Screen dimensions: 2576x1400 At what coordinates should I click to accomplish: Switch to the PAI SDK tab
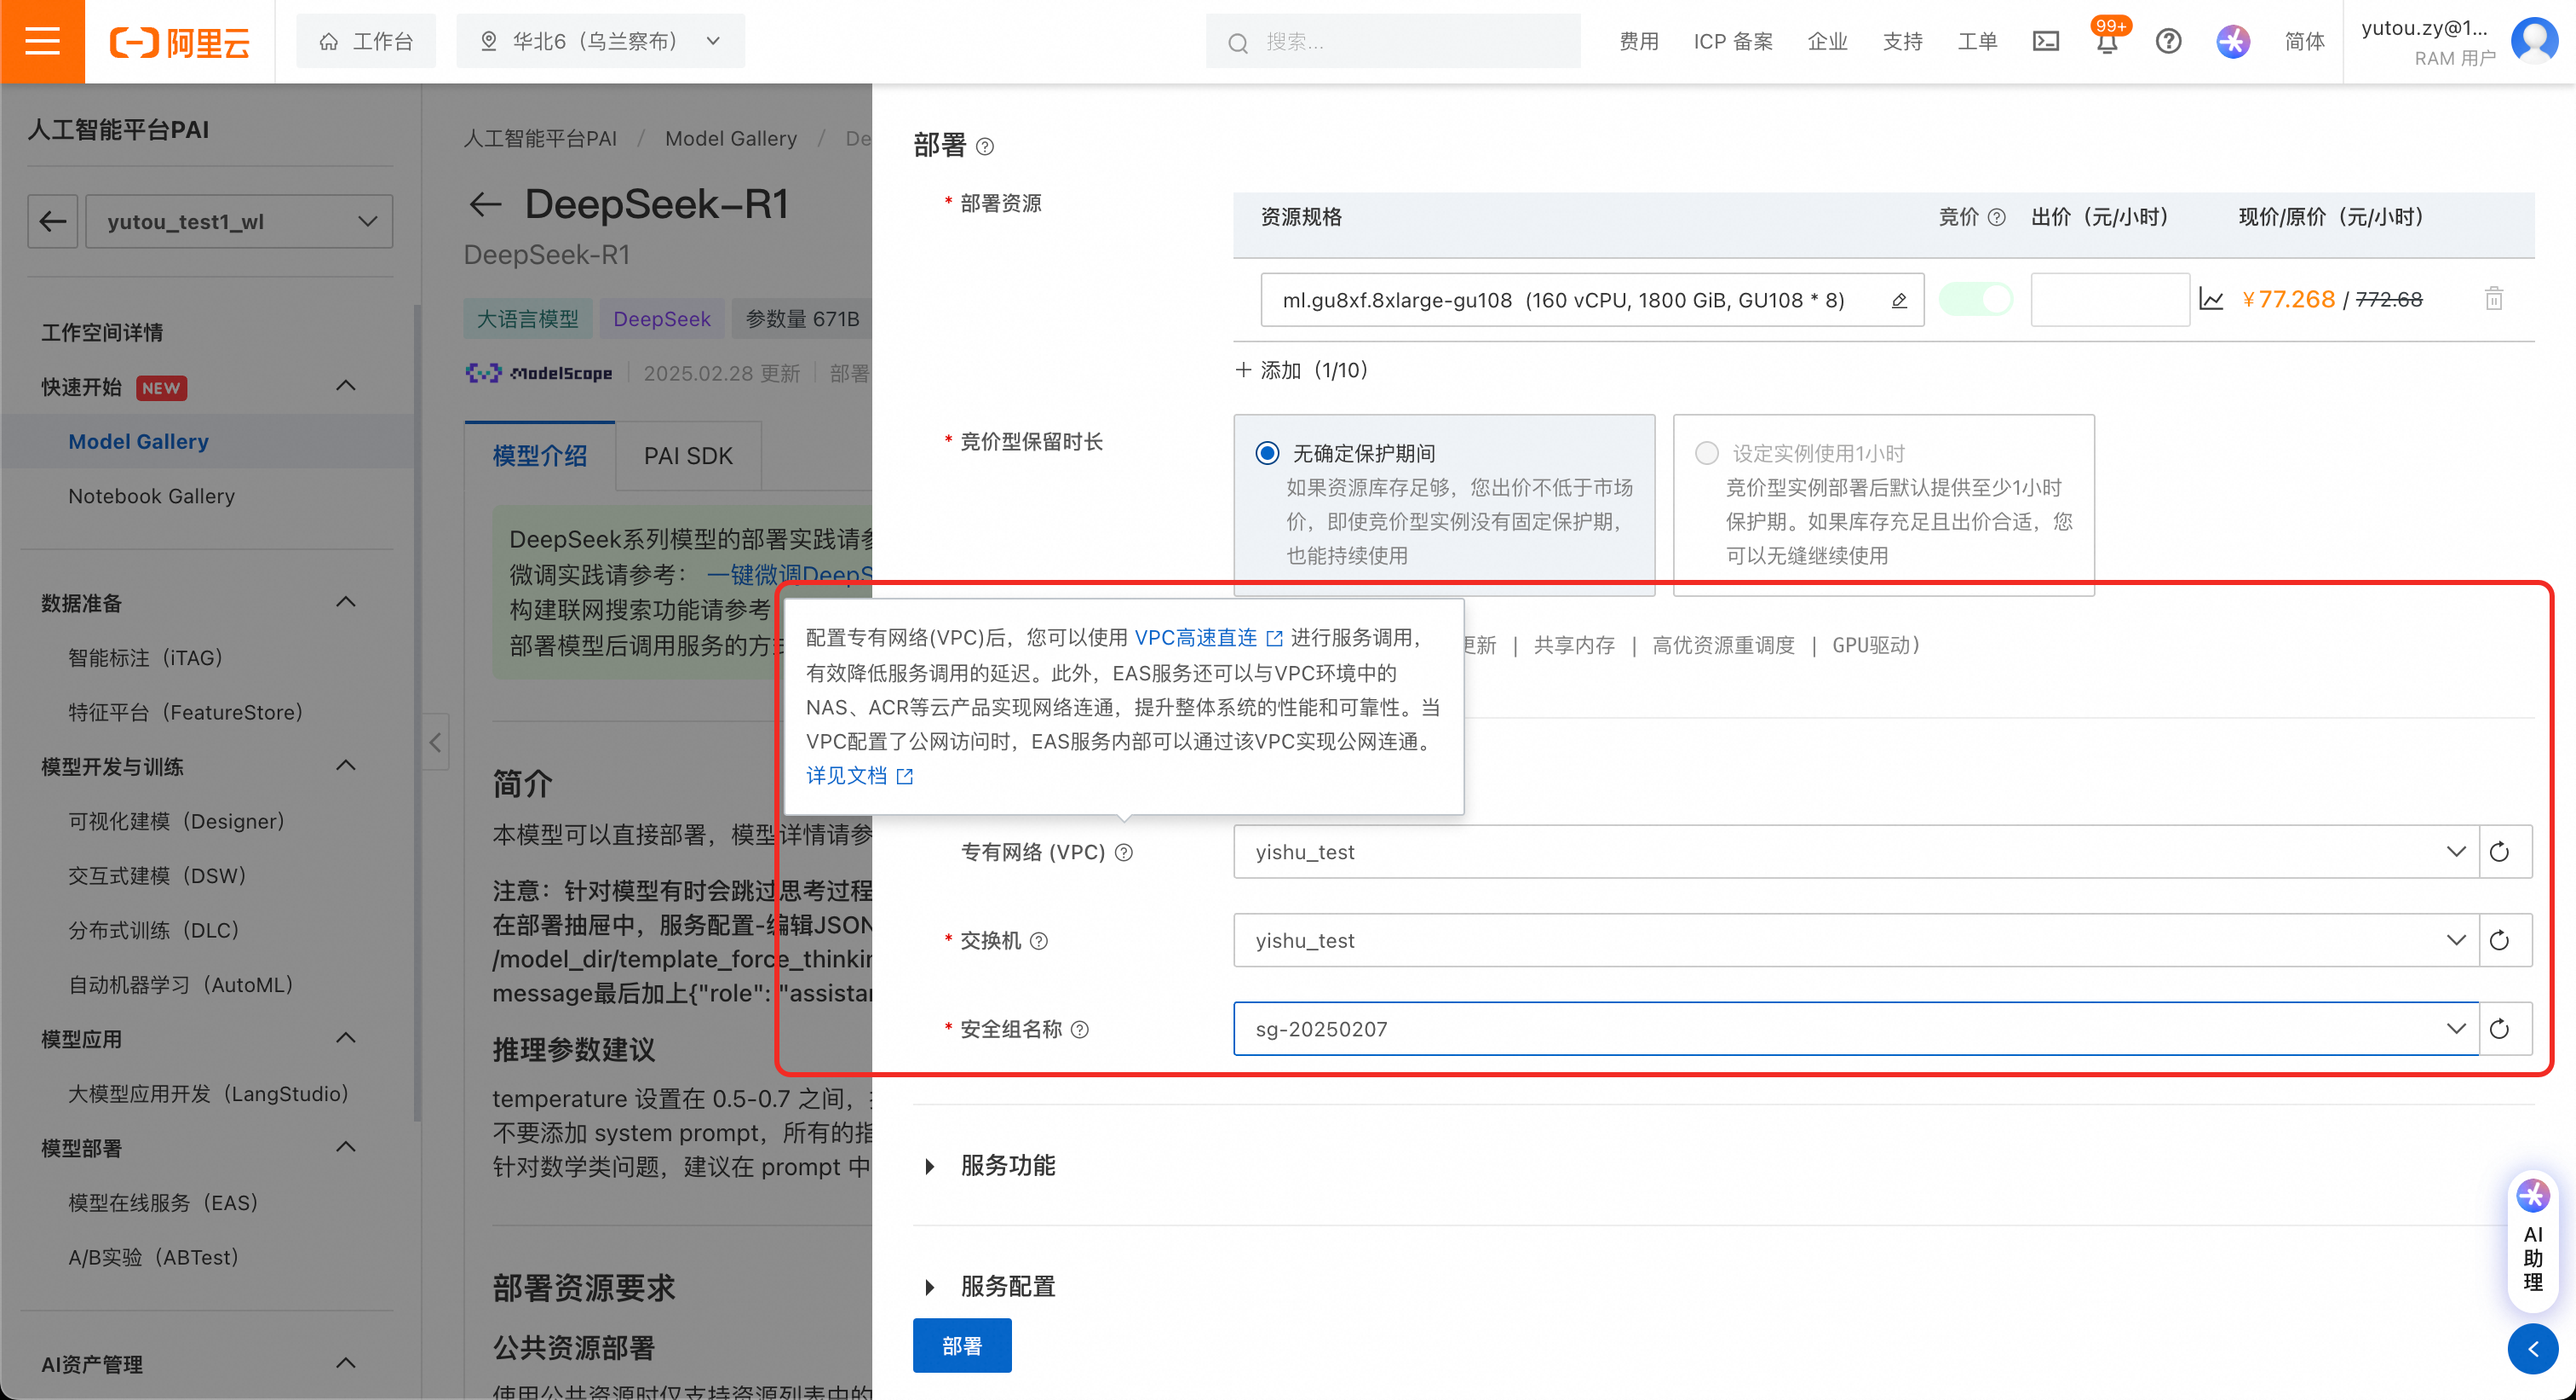[688, 456]
